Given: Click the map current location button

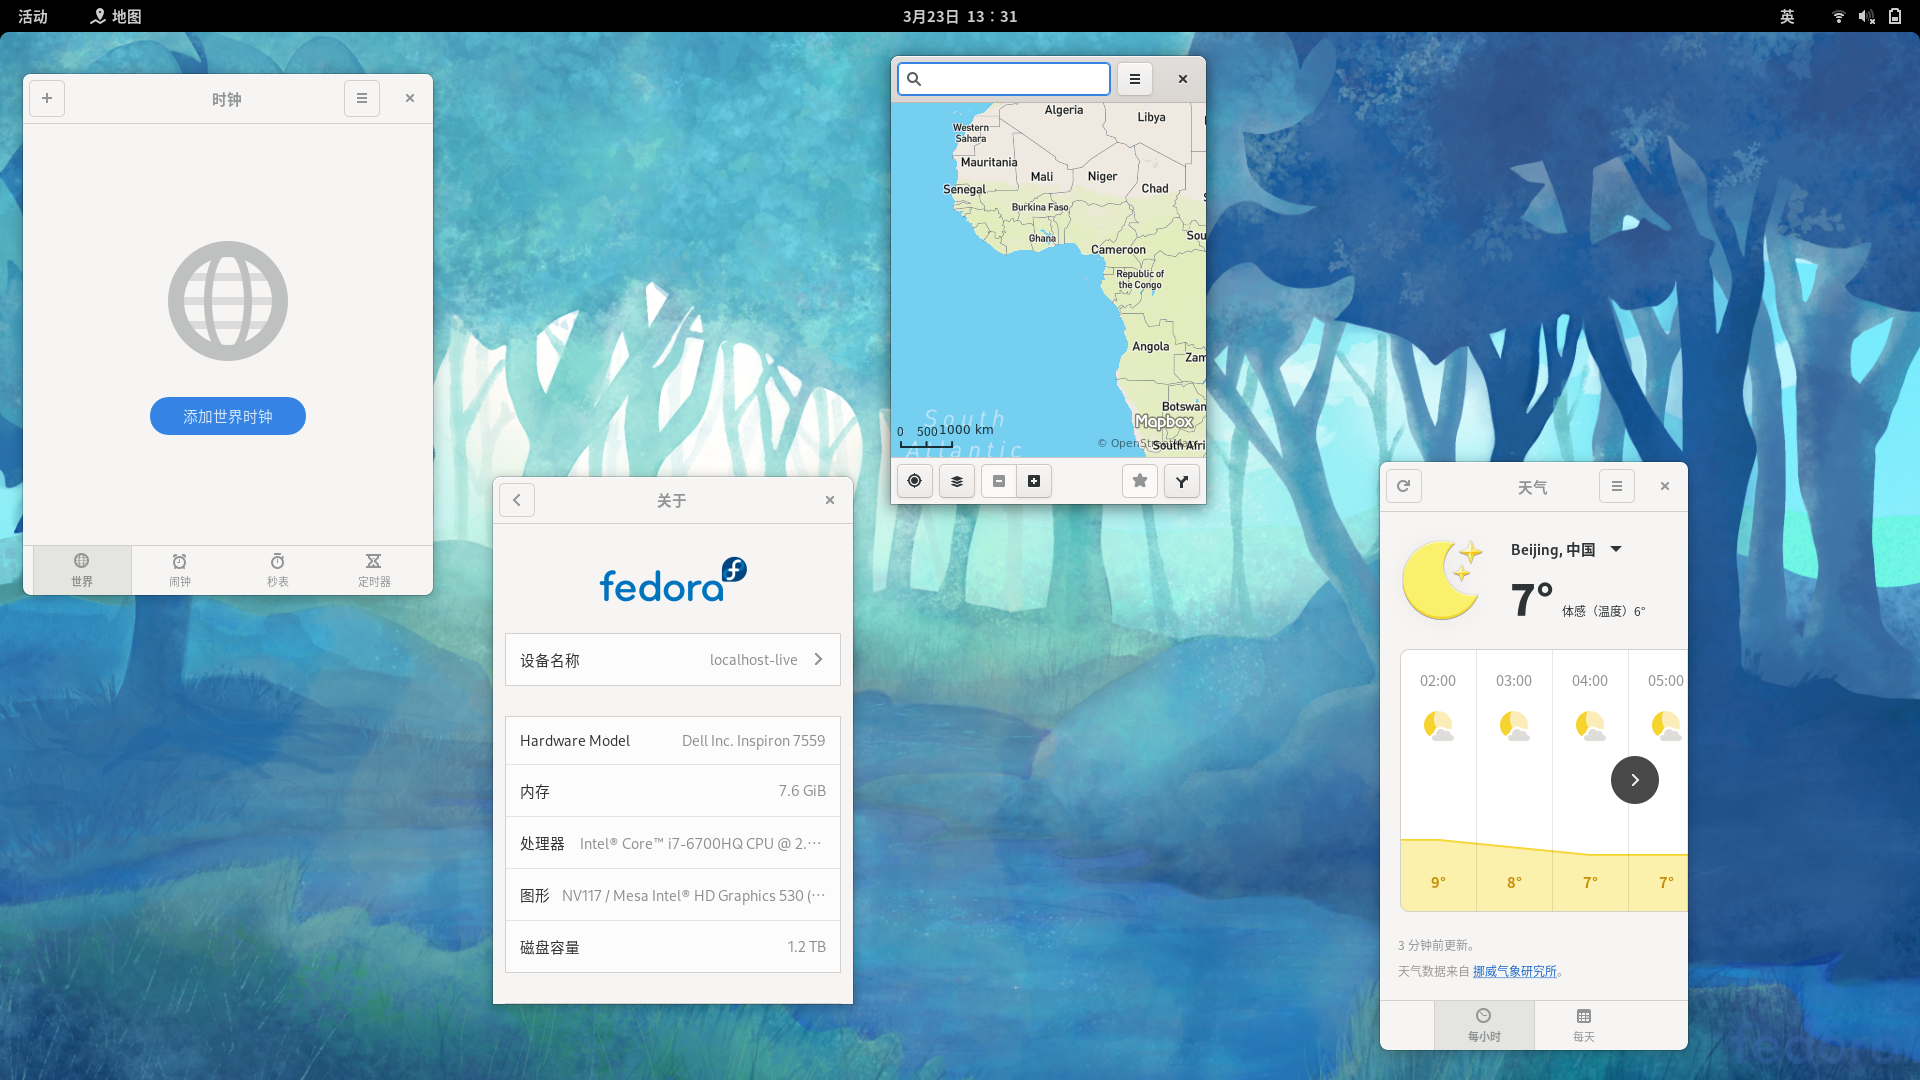Looking at the screenshot, I should 914,481.
